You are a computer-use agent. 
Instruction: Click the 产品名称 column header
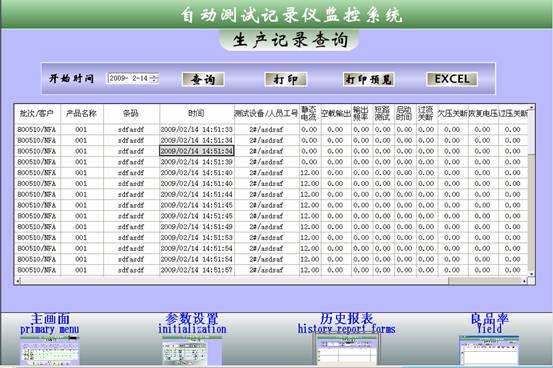pos(82,114)
